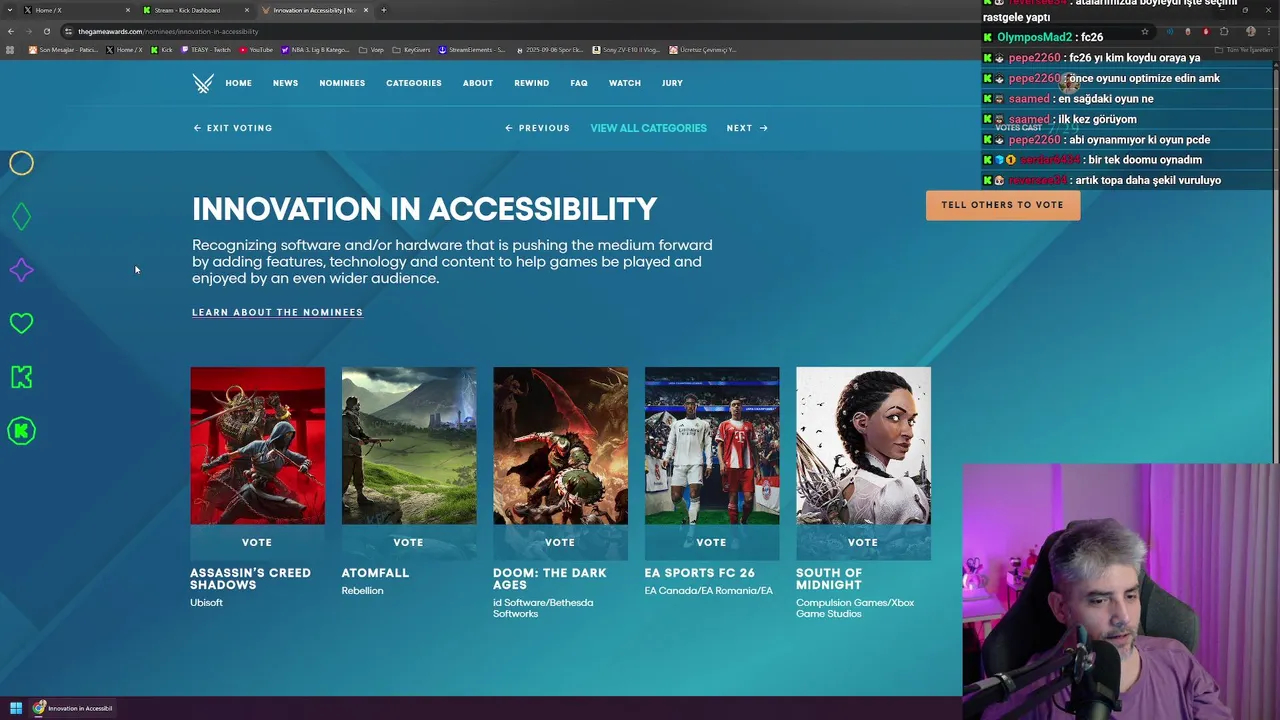Click the site info icon in address bar

point(68,31)
